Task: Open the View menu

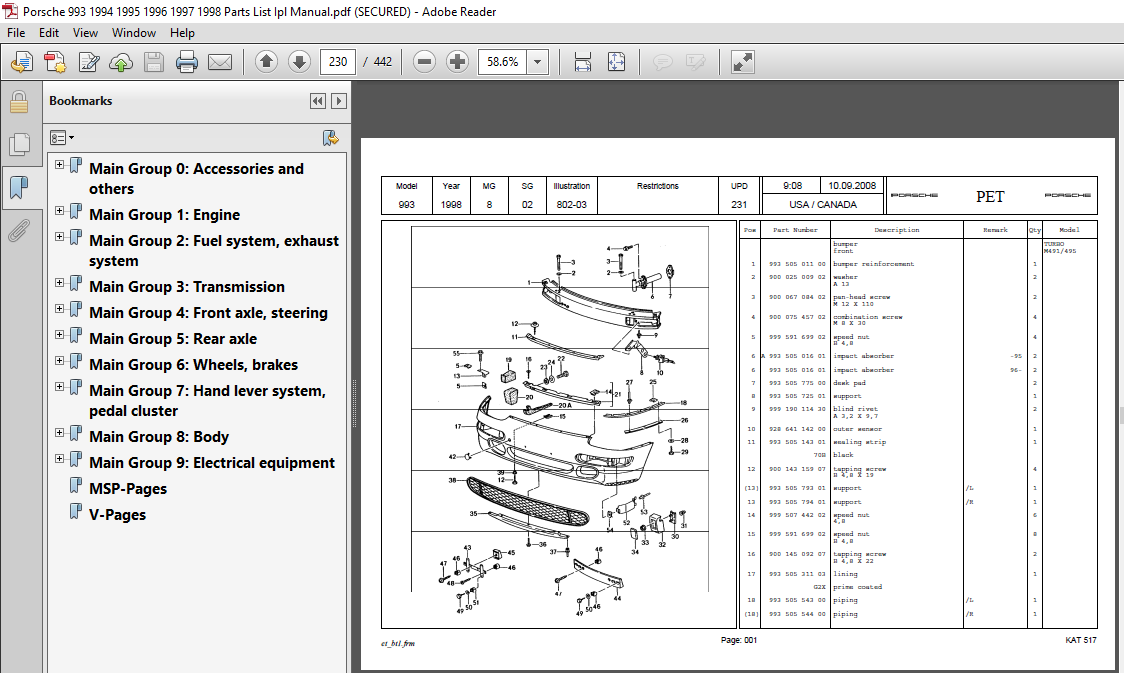Action: (x=85, y=33)
